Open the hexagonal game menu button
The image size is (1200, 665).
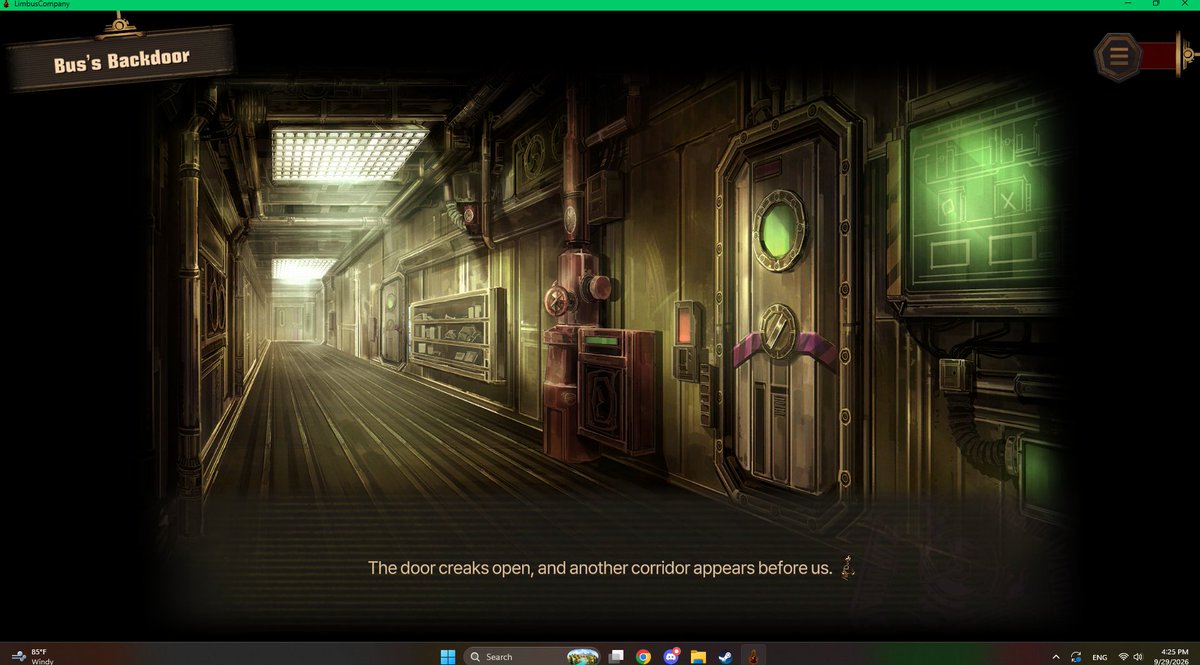tap(1119, 56)
